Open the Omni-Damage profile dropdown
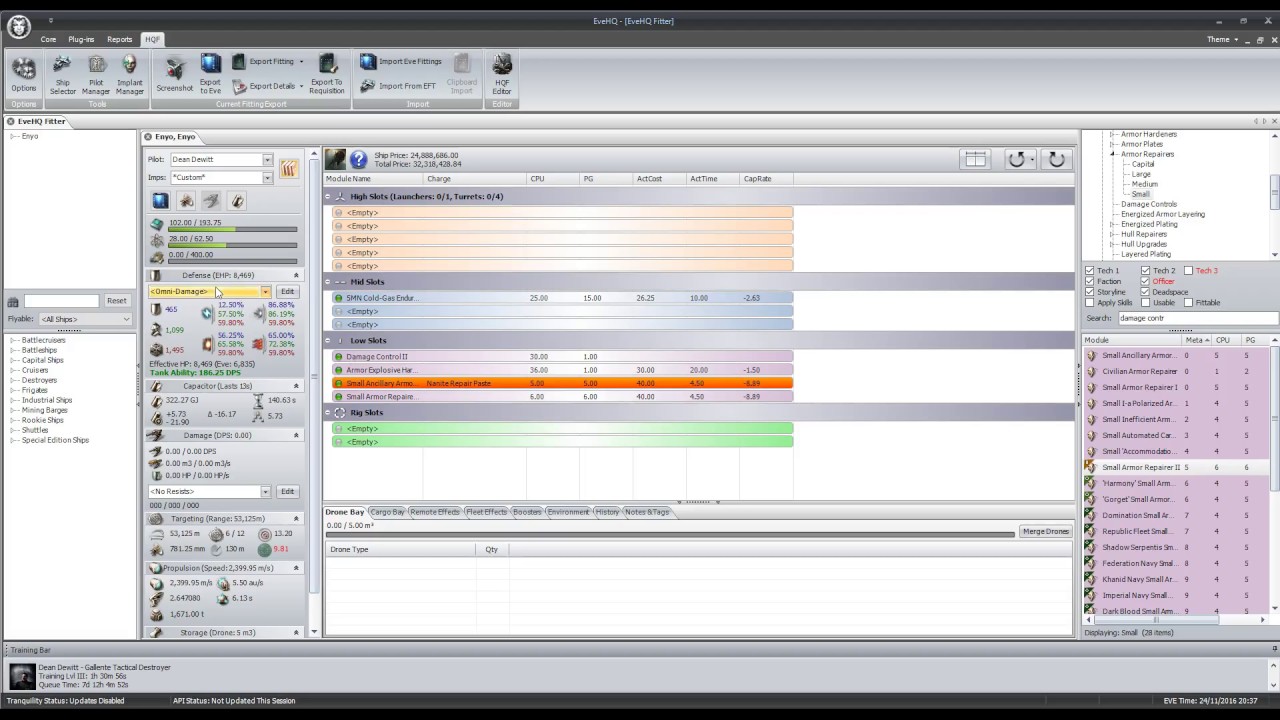1280x720 pixels. [265, 292]
